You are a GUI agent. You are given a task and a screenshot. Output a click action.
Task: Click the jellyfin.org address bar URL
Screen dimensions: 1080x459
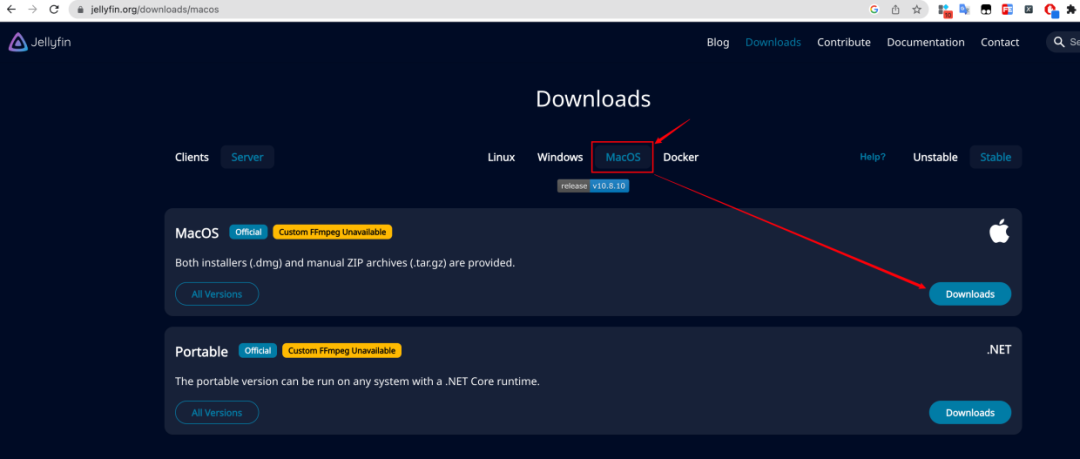(x=155, y=10)
